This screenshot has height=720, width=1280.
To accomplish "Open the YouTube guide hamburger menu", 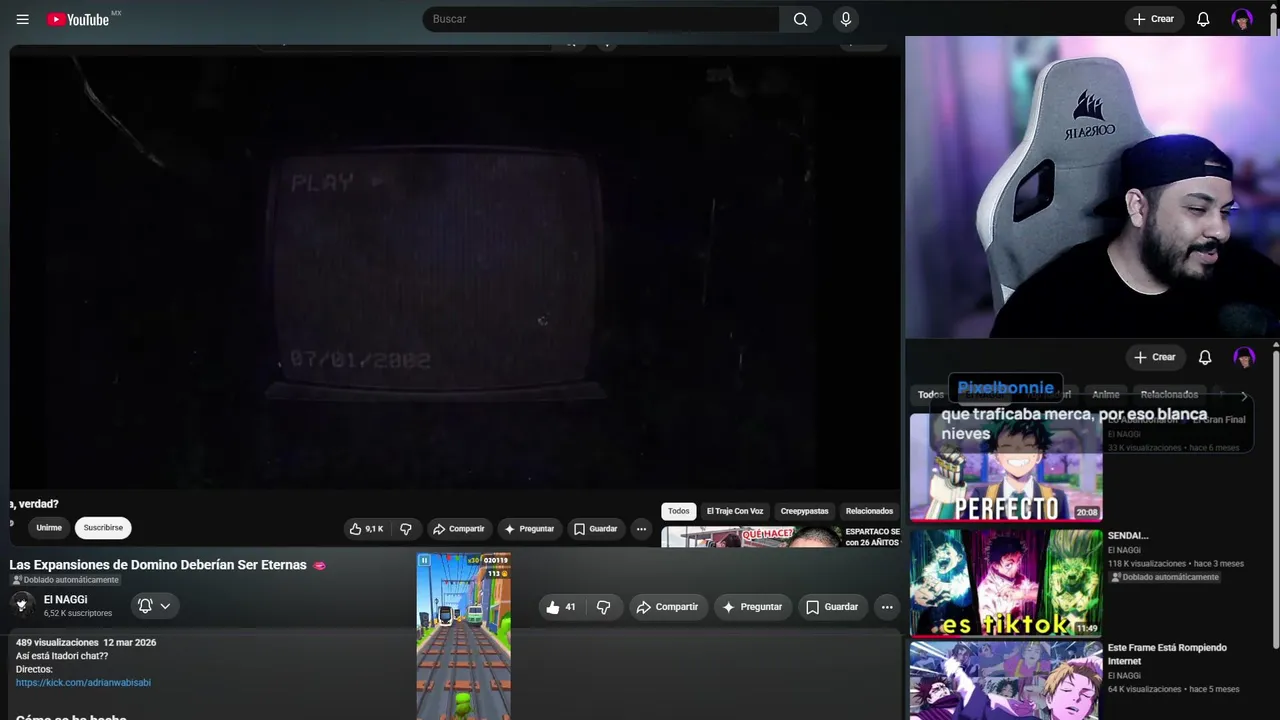I will (23, 19).
